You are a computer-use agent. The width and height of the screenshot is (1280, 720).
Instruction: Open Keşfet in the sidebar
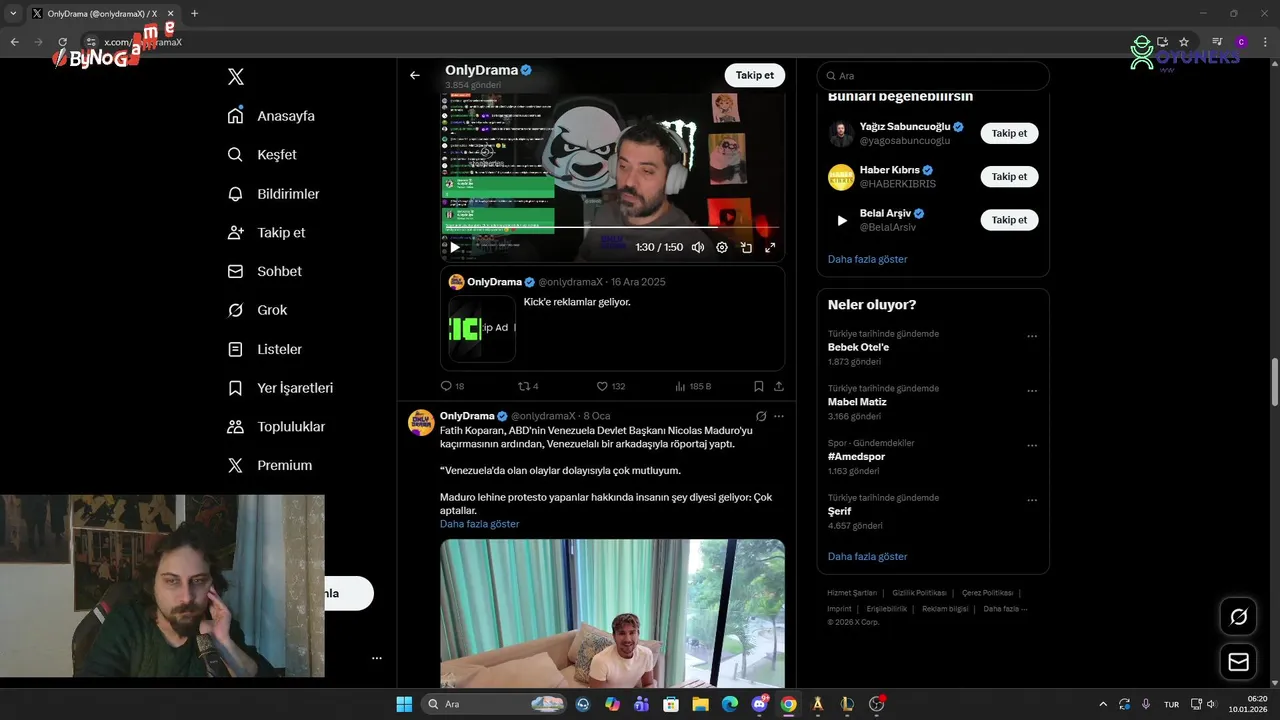(x=262, y=155)
